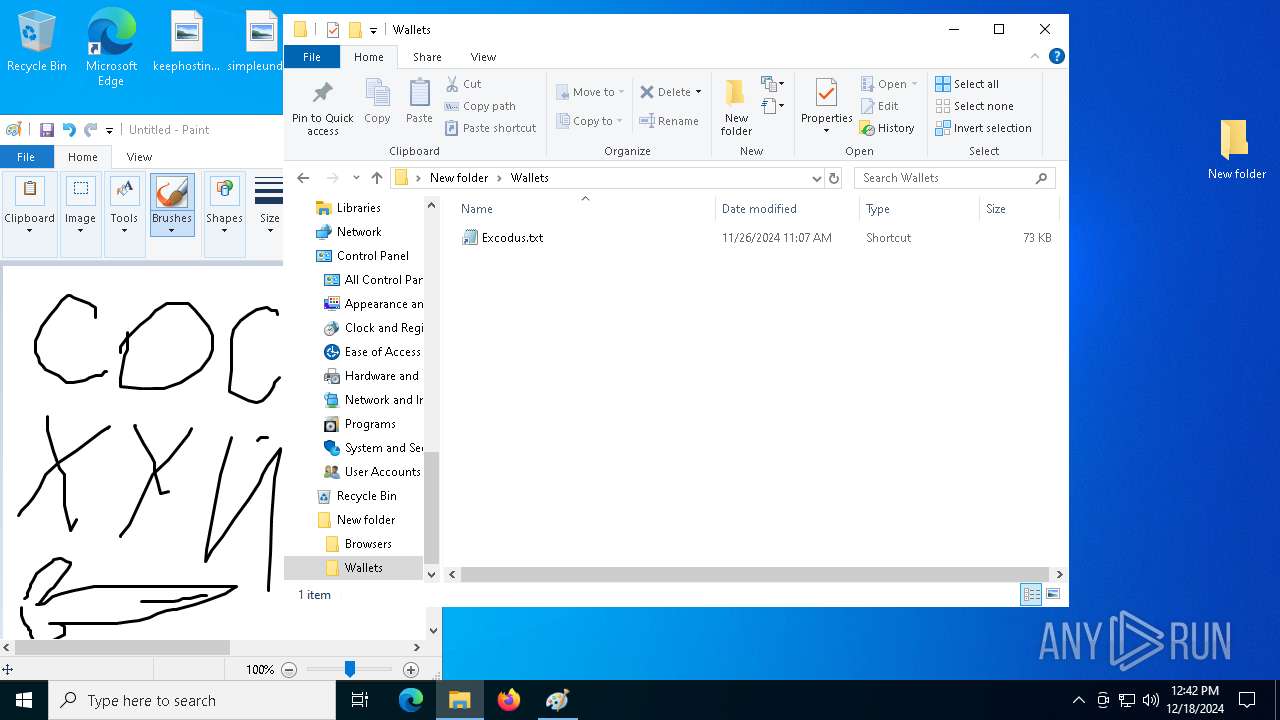Click Paste shortcut in ribbon
The width and height of the screenshot is (1280, 720).
(490, 128)
